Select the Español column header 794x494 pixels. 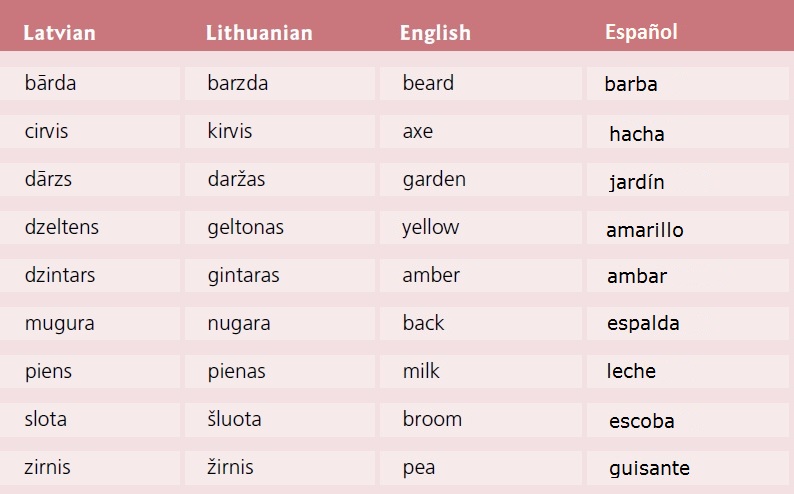(641, 32)
